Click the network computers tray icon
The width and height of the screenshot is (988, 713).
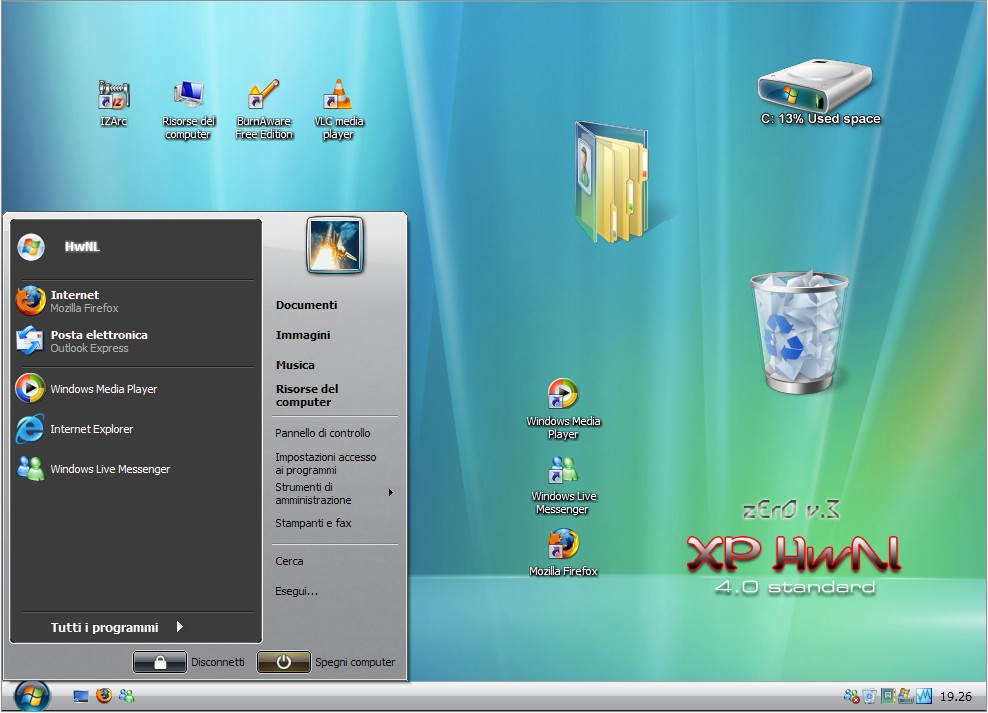[x=905, y=696]
